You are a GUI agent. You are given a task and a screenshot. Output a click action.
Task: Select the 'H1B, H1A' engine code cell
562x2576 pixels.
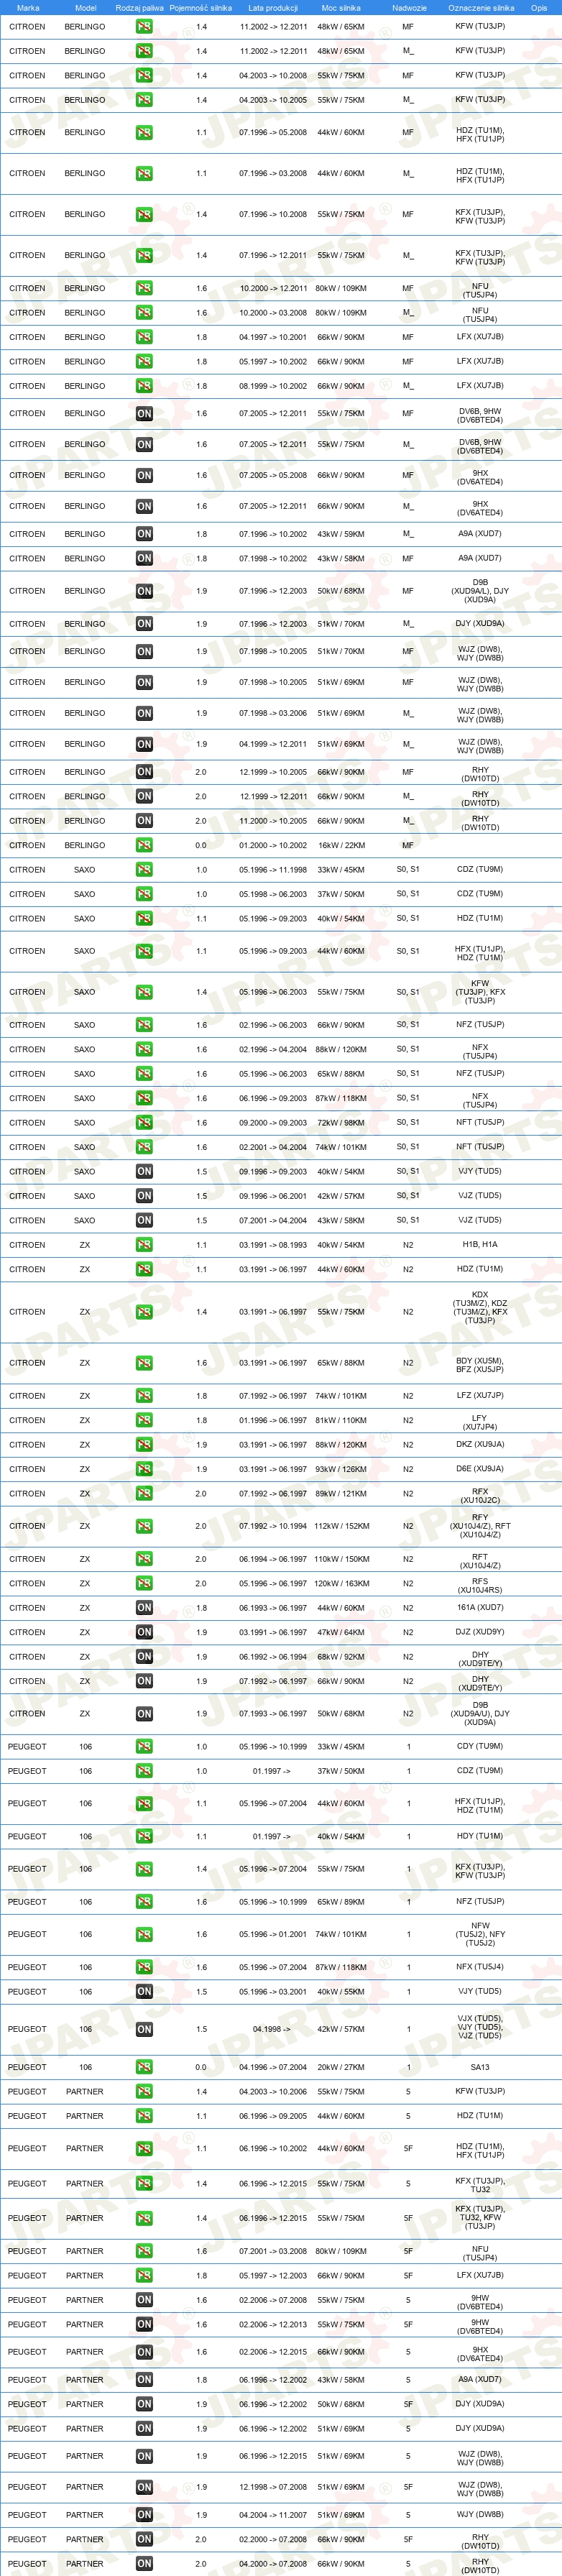(x=480, y=1245)
